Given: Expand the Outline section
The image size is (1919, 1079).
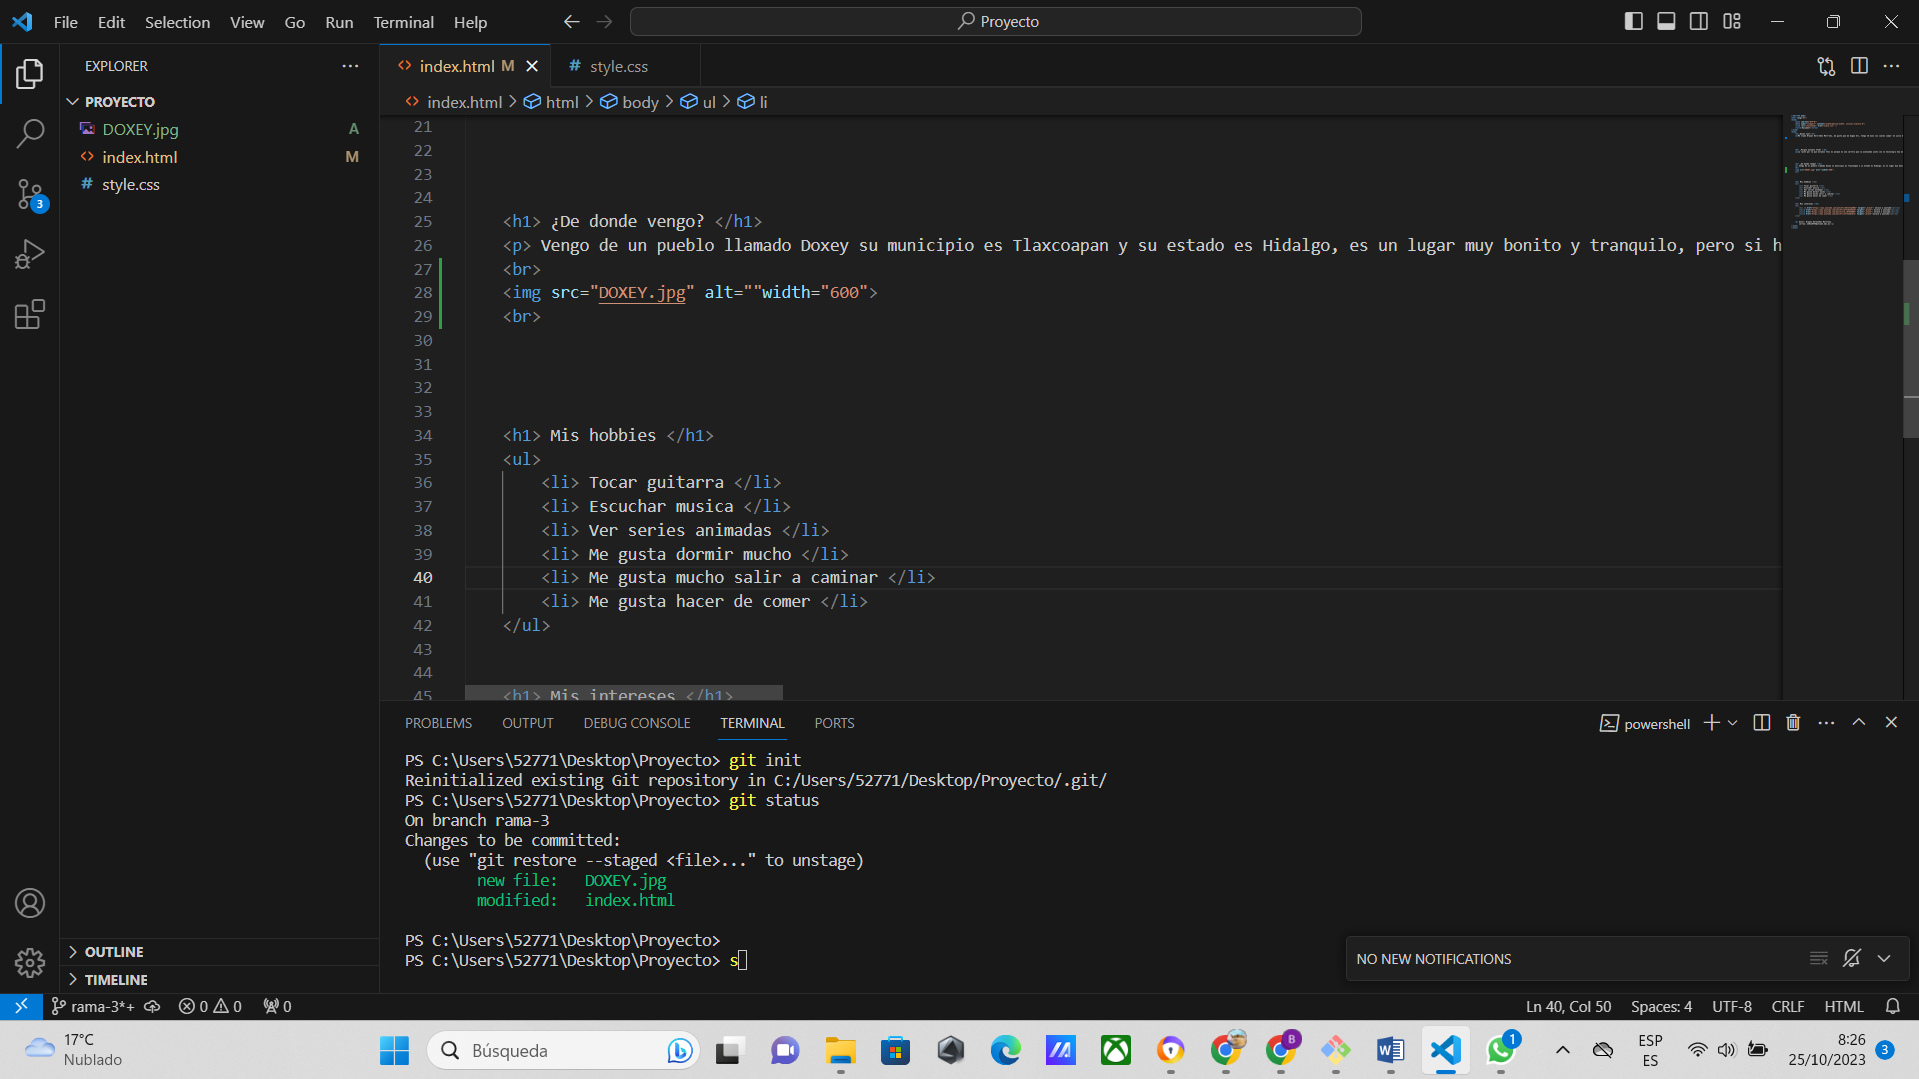Looking at the screenshot, I should pyautogui.click(x=114, y=952).
